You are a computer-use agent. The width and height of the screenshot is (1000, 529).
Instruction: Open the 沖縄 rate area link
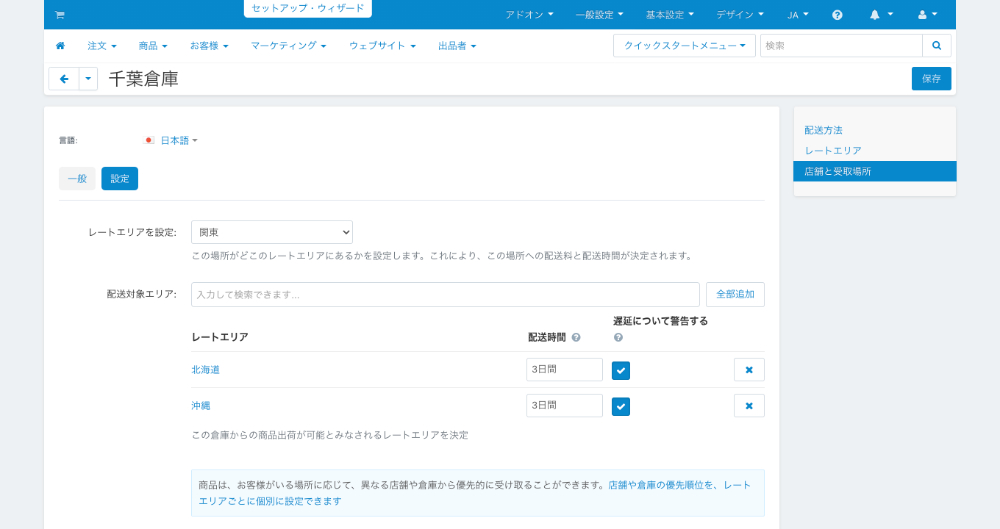point(201,405)
